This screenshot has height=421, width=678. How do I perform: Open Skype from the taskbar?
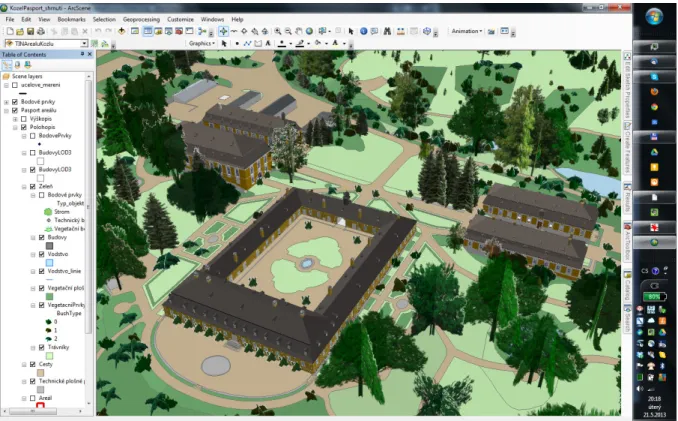click(x=654, y=77)
